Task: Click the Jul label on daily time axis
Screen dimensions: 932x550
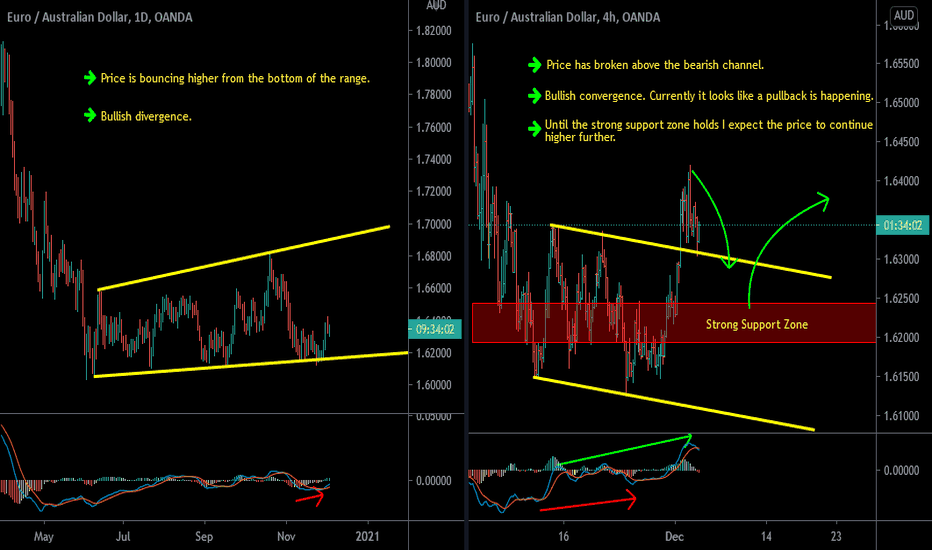Action: click(x=122, y=536)
